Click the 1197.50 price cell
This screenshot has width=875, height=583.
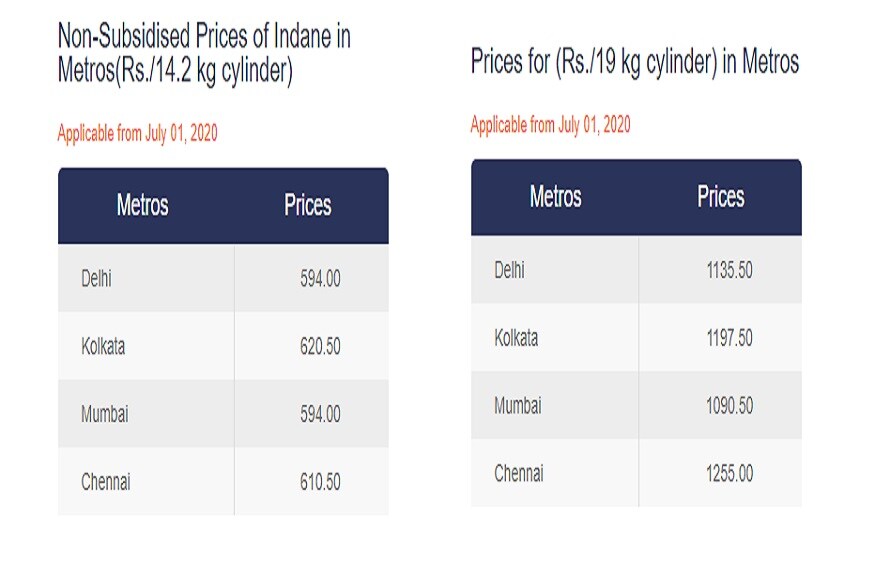(720, 338)
